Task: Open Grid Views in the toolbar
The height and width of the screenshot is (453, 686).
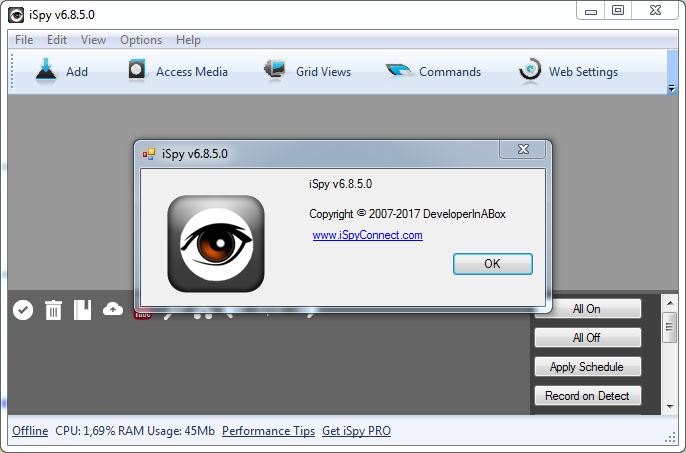Action: (x=308, y=71)
